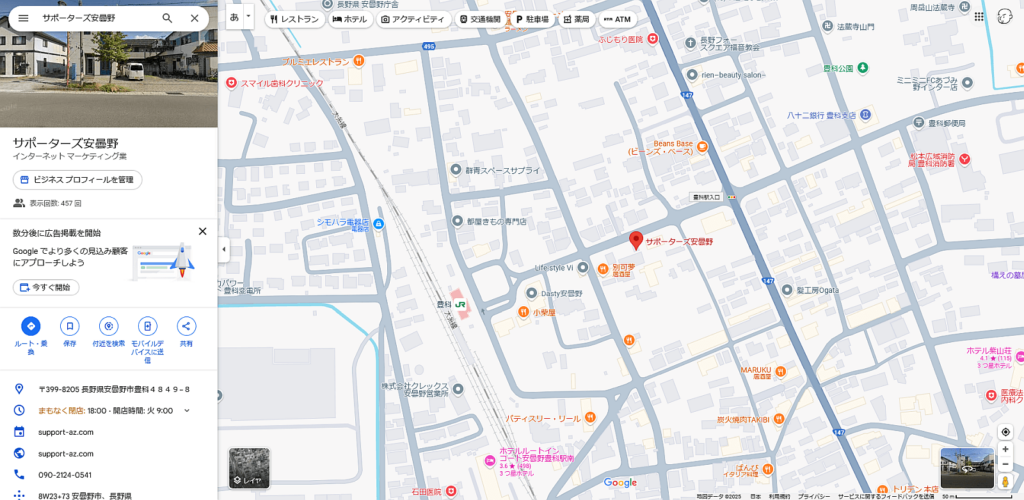This screenshot has height=500, width=1024.
Task: Select シモハラ自転車店 marker
Action: click(x=379, y=225)
